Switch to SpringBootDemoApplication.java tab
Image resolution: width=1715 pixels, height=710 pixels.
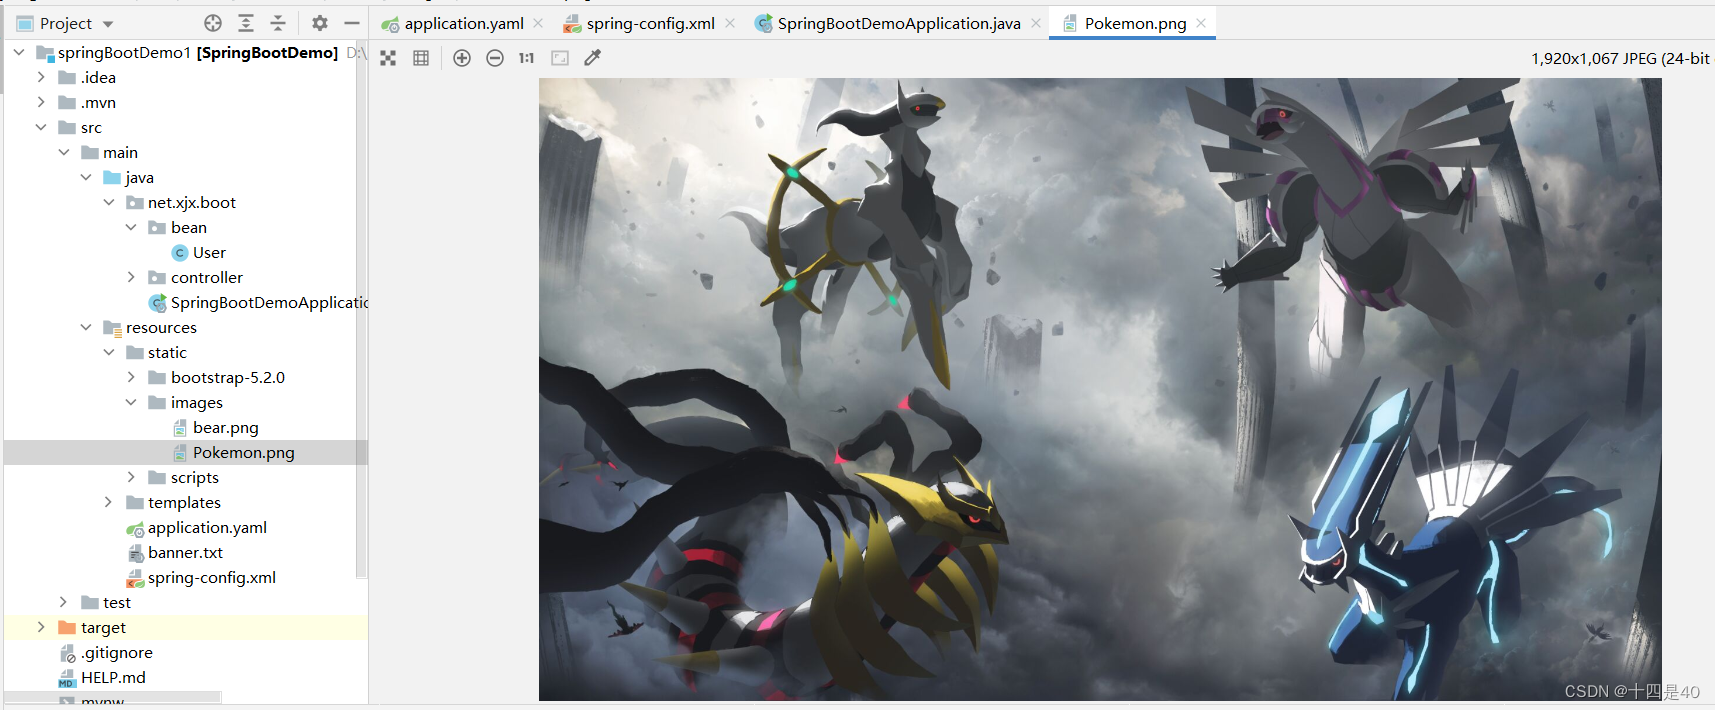coord(899,23)
